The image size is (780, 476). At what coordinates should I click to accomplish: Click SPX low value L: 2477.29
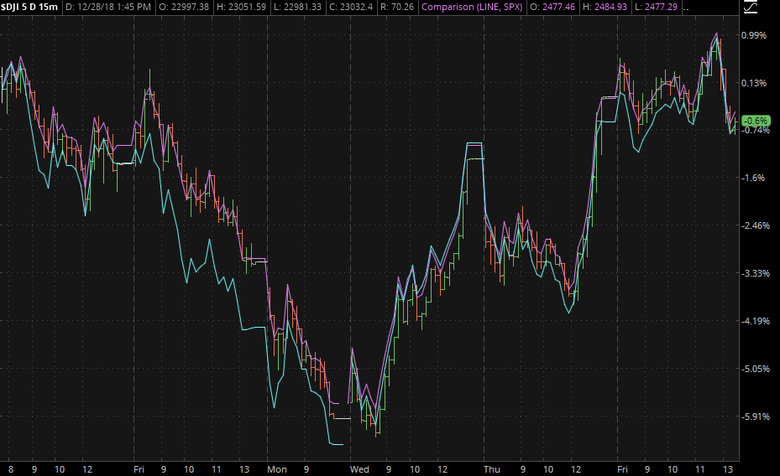click(x=656, y=7)
